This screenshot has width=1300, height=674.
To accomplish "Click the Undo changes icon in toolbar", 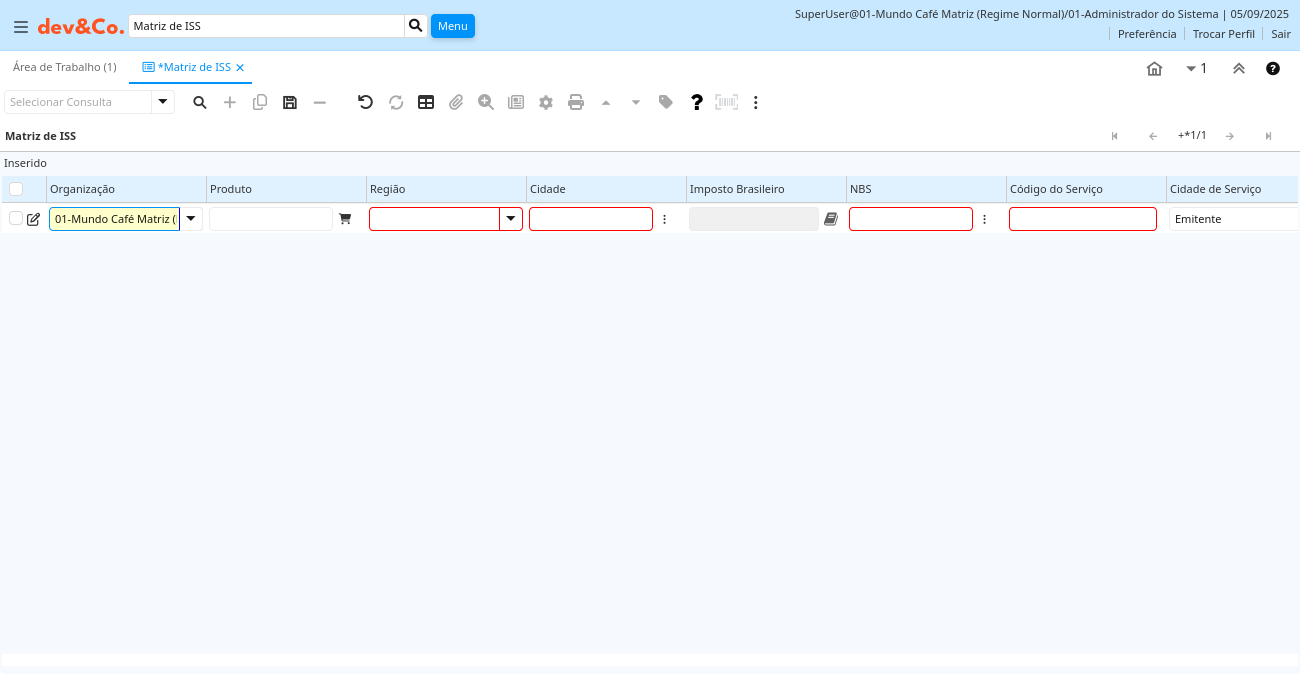I will pyautogui.click(x=365, y=102).
